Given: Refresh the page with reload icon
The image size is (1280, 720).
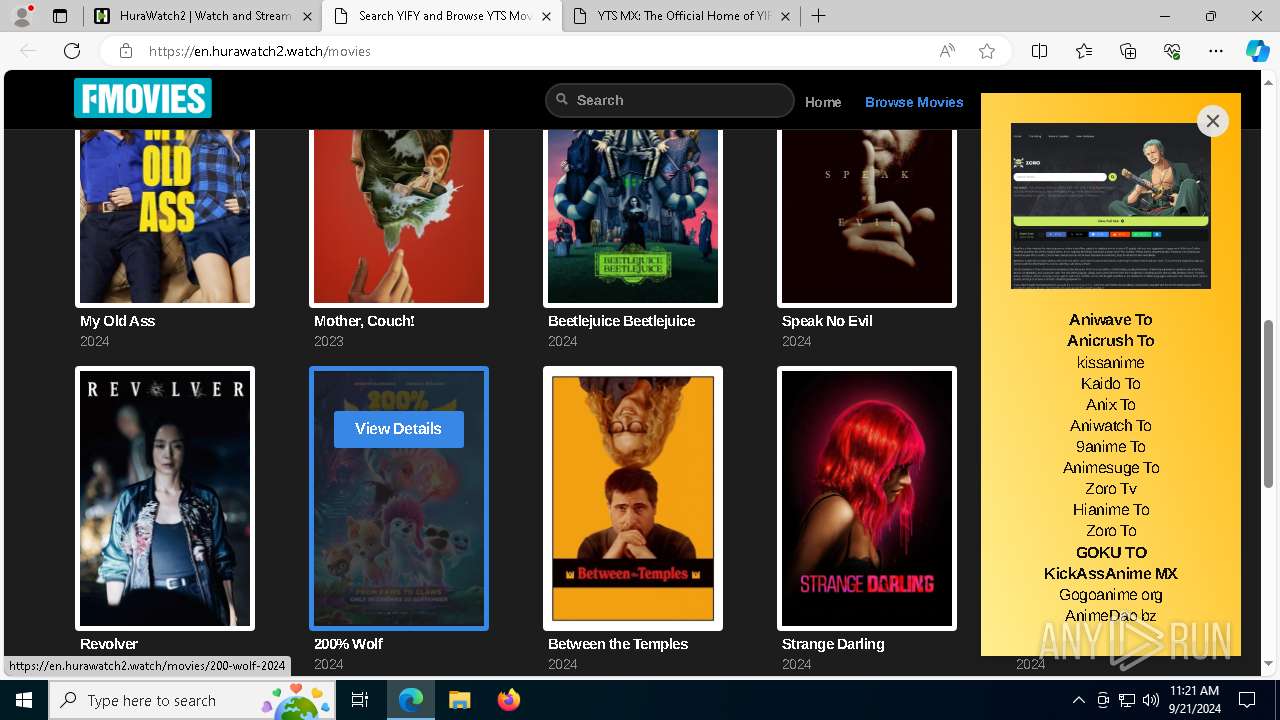Looking at the screenshot, I should (x=72, y=51).
